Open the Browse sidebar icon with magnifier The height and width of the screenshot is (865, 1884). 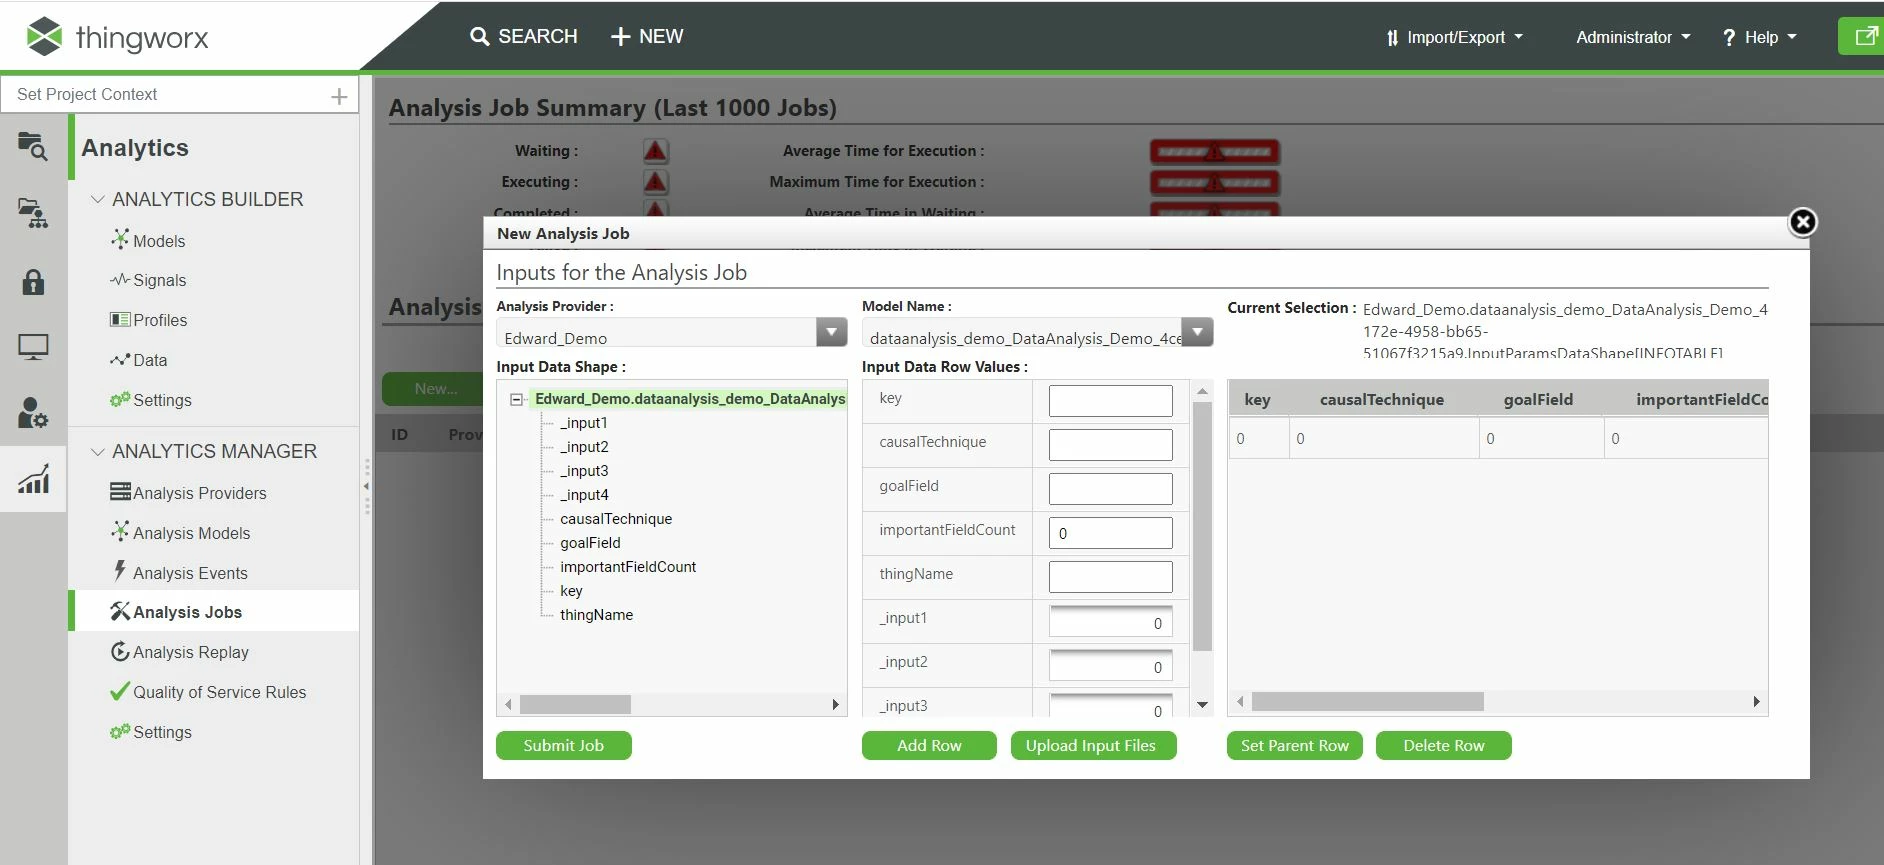click(x=33, y=146)
